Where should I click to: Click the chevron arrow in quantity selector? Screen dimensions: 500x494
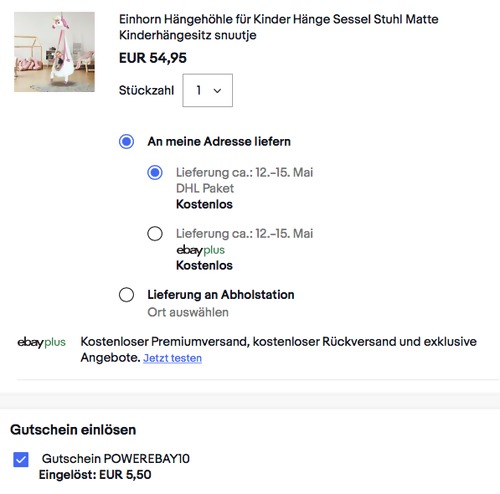tap(217, 91)
